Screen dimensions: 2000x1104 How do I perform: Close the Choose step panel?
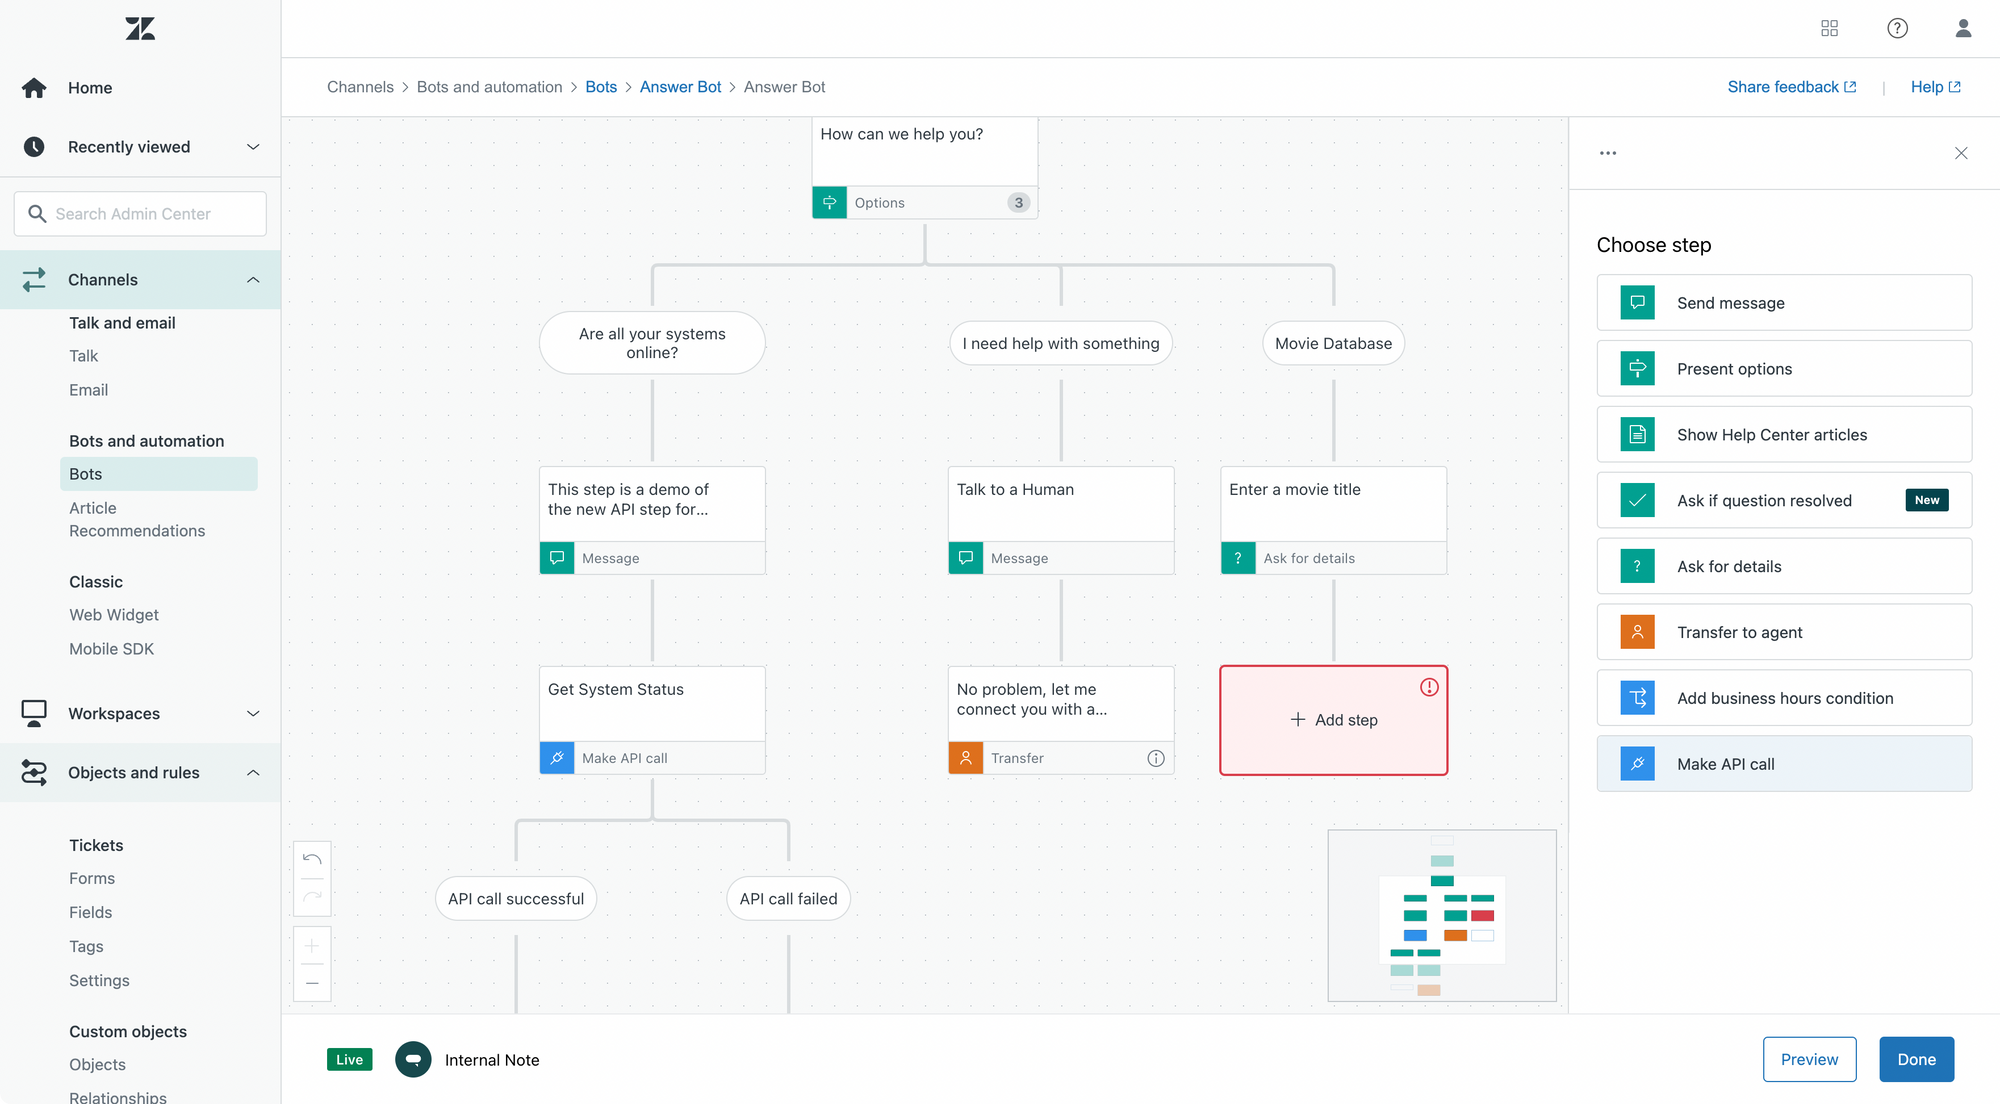(1961, 153)
